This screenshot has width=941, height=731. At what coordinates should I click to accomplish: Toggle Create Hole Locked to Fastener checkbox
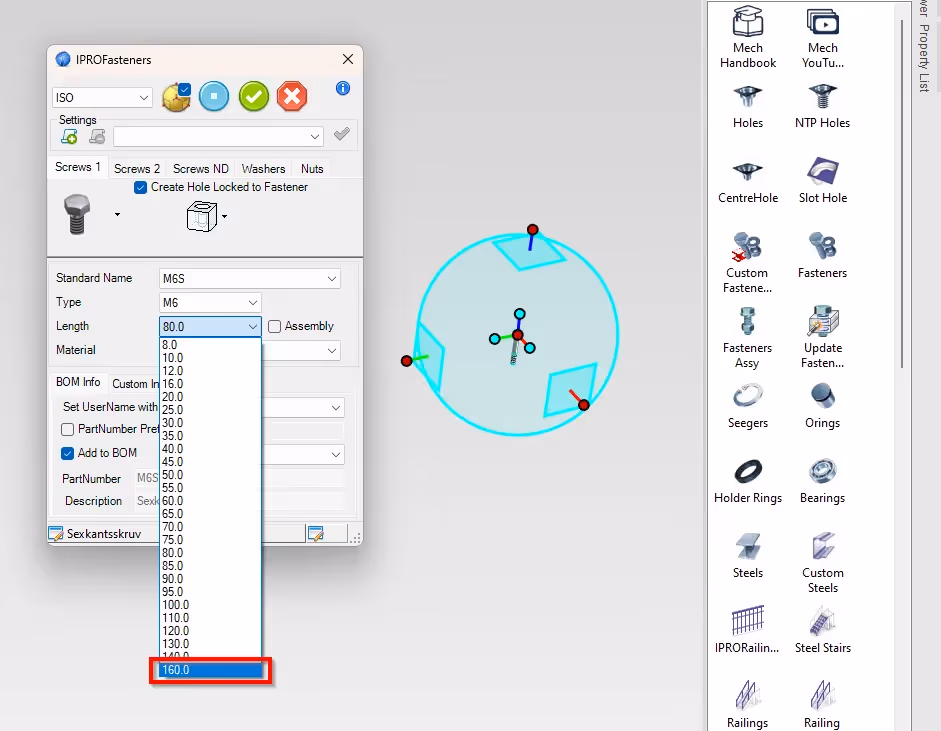click(x=140, y=187)
